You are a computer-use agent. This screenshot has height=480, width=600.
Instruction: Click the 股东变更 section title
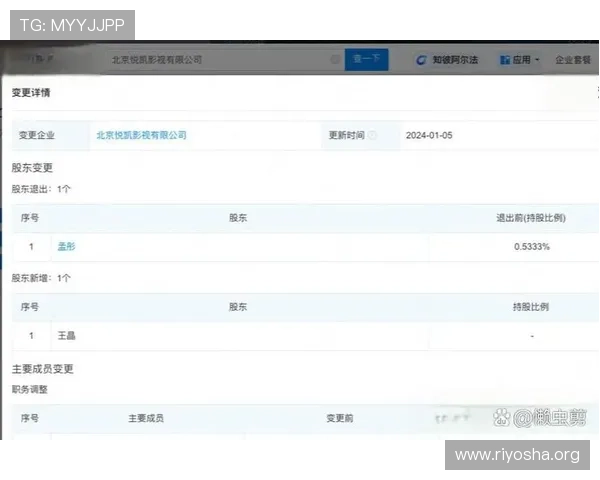point(32,168)
